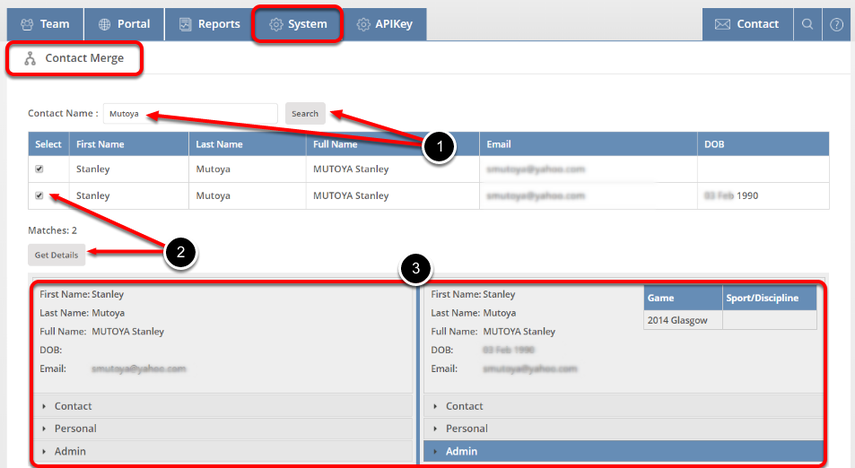Click the First Name column header
Image resolution: width=855 pixels, height=468 pixels.
(x=129, y=144)
